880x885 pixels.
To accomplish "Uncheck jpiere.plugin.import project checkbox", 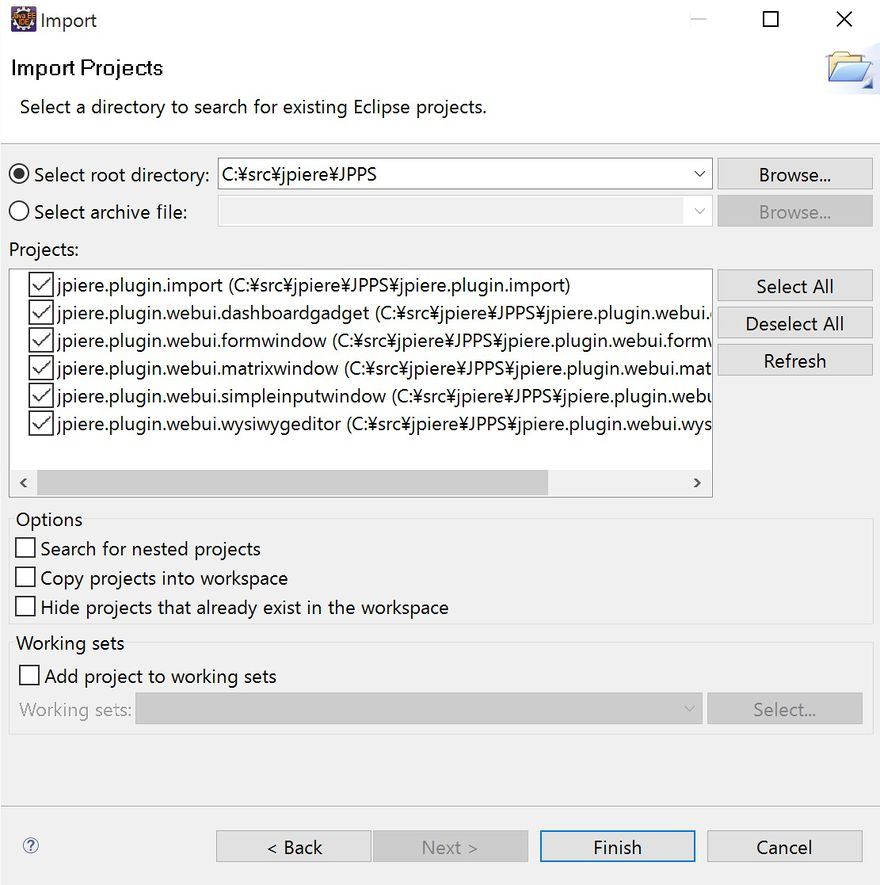I will pos(41,285).
